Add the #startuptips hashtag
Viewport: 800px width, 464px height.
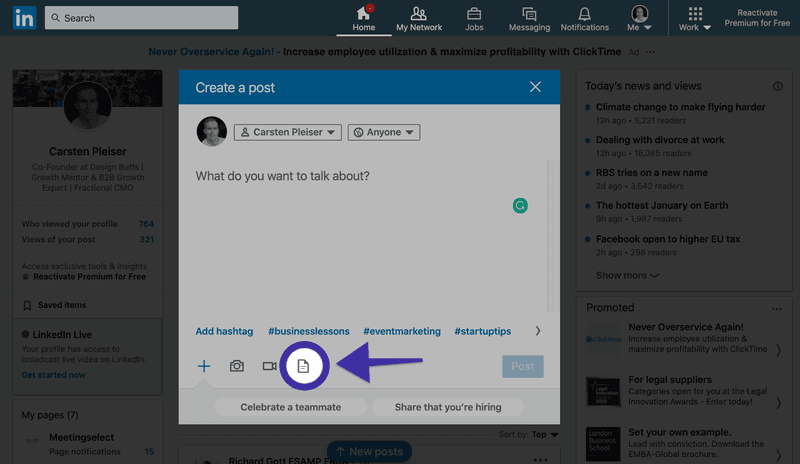pyautogui.click(x=483, y=331)
